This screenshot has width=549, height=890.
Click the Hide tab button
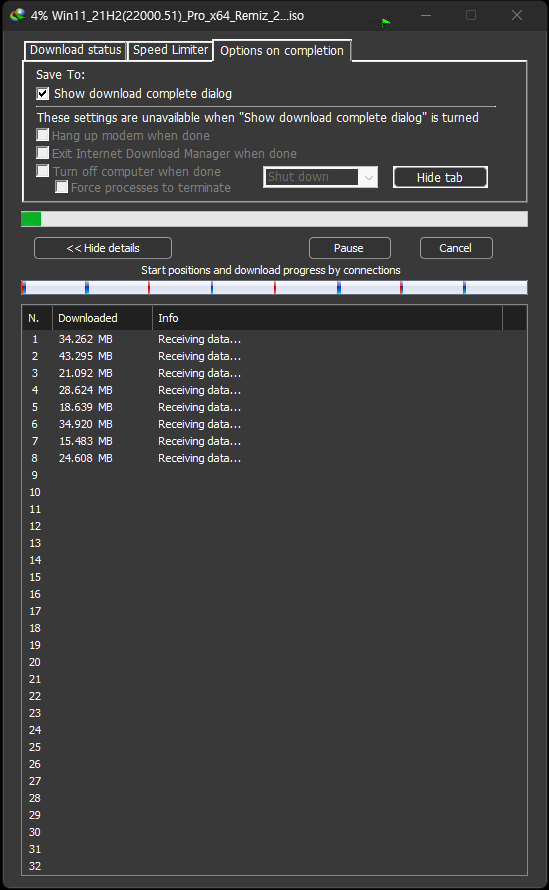(x=440, y=177)
